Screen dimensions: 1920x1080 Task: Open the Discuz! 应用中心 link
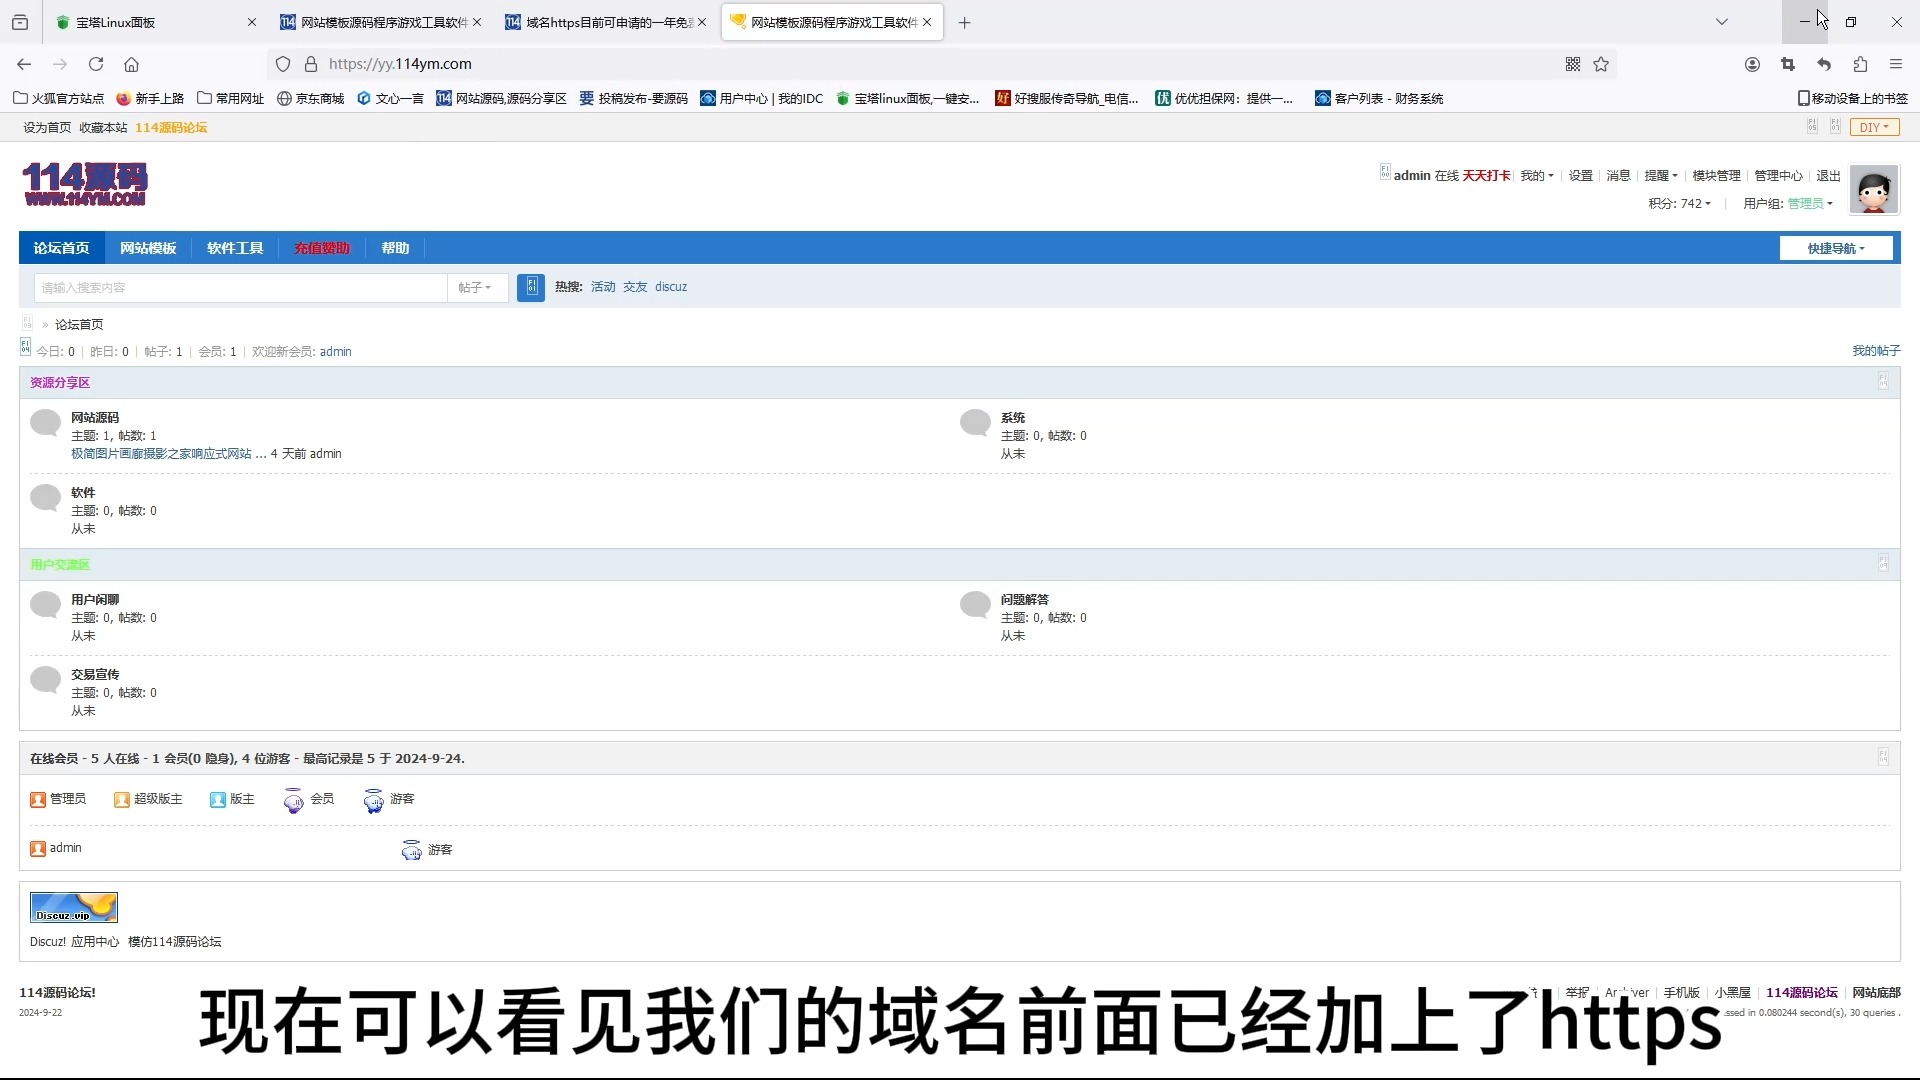[x=74, y=942]
